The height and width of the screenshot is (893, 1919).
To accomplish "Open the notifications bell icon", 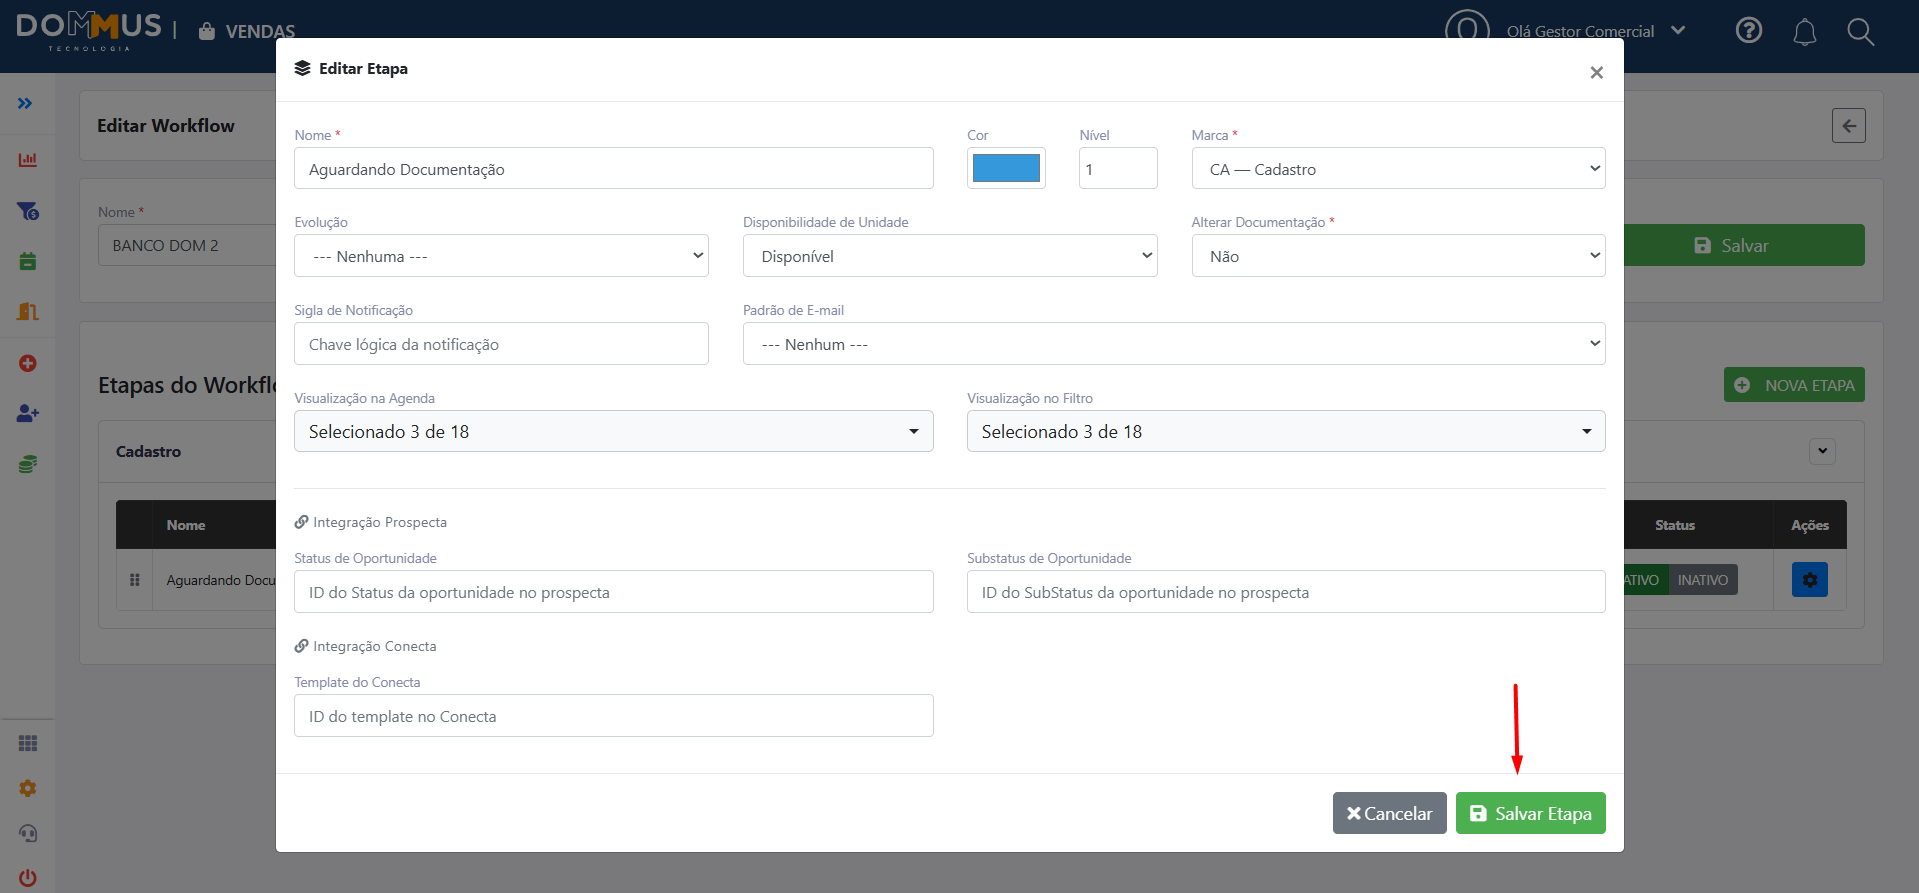I will click(1804, 32).
